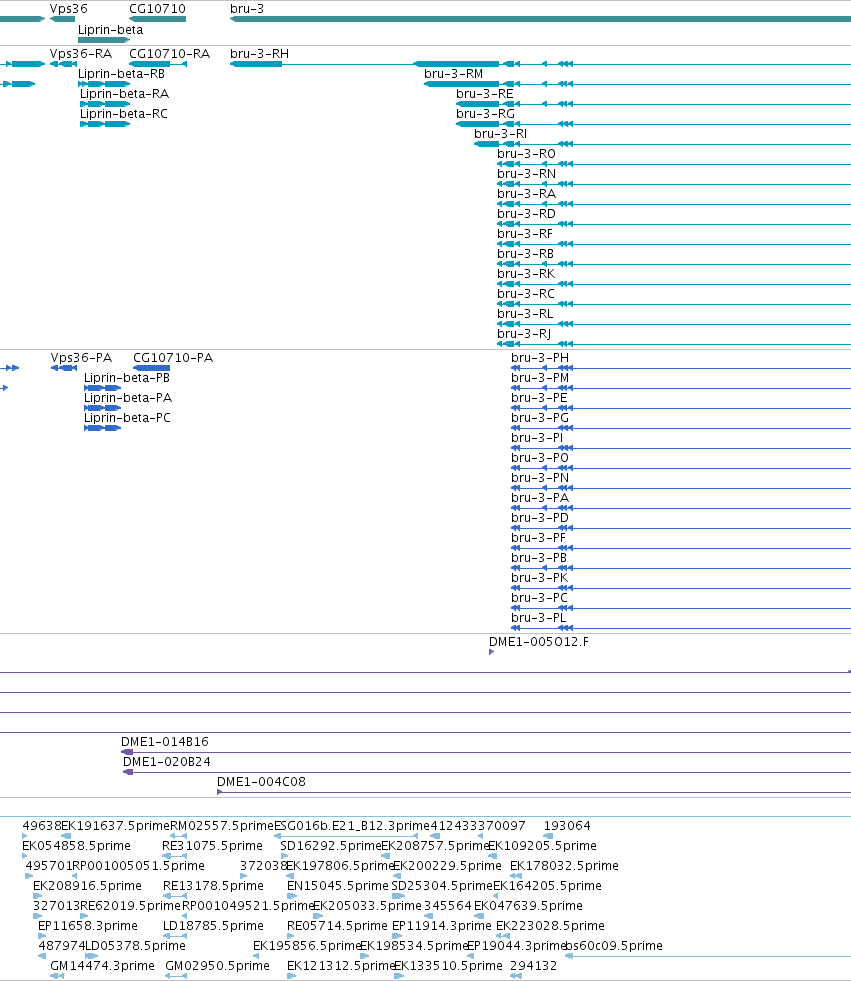Click the EK178032.5prime EST label
The height and width of the screenshot is (981, 851).
[564, 866]
